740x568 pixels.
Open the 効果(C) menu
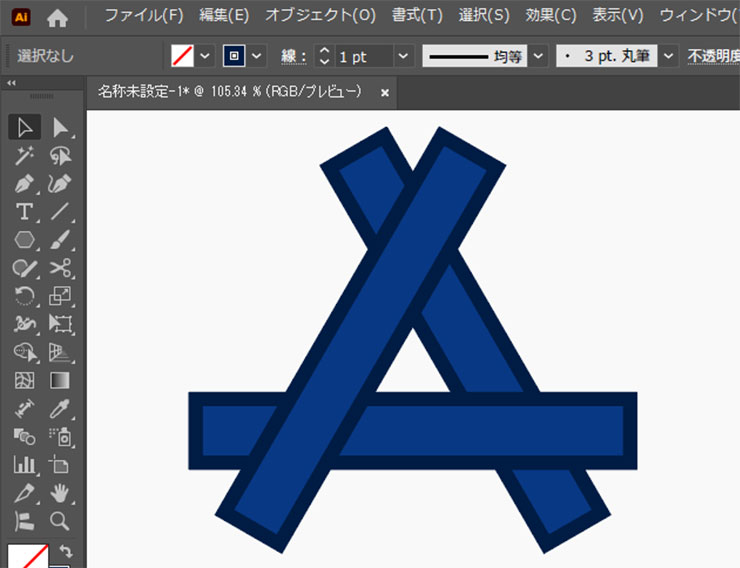pyautogui.click(x=551, y=16)
